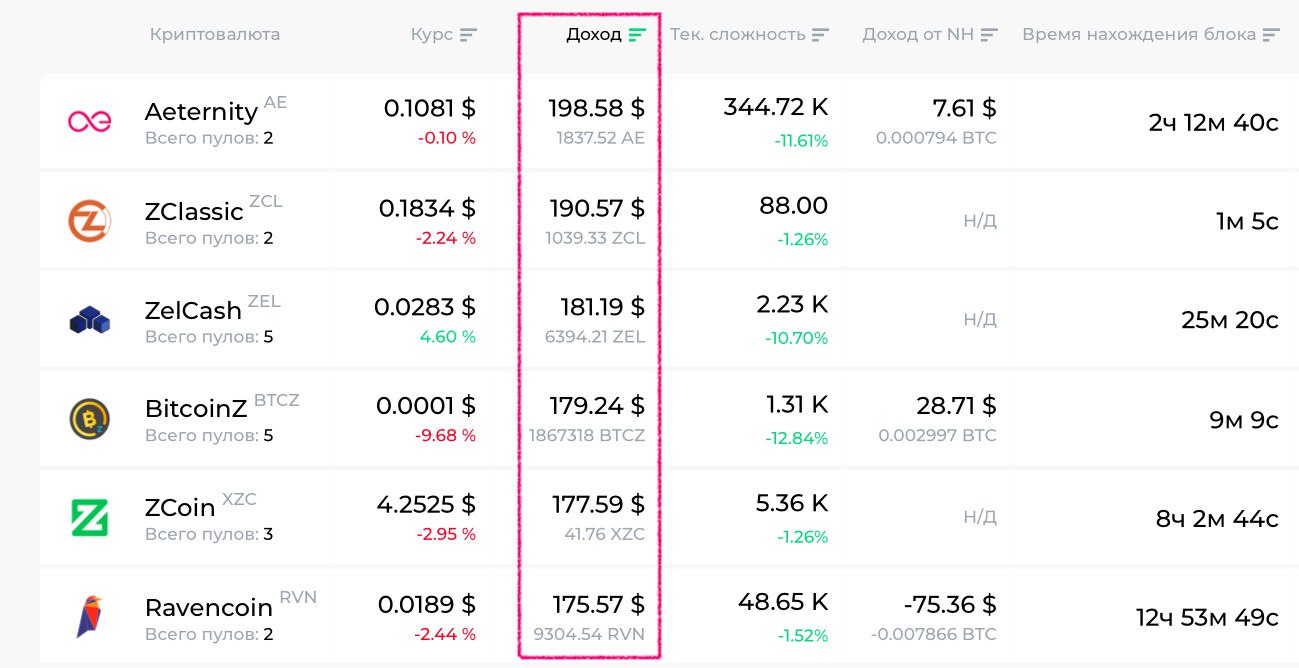This screenshot has height=668, width=1299.
Task: Click the 1м 5с block time
Action: [x=1247, y=222]
